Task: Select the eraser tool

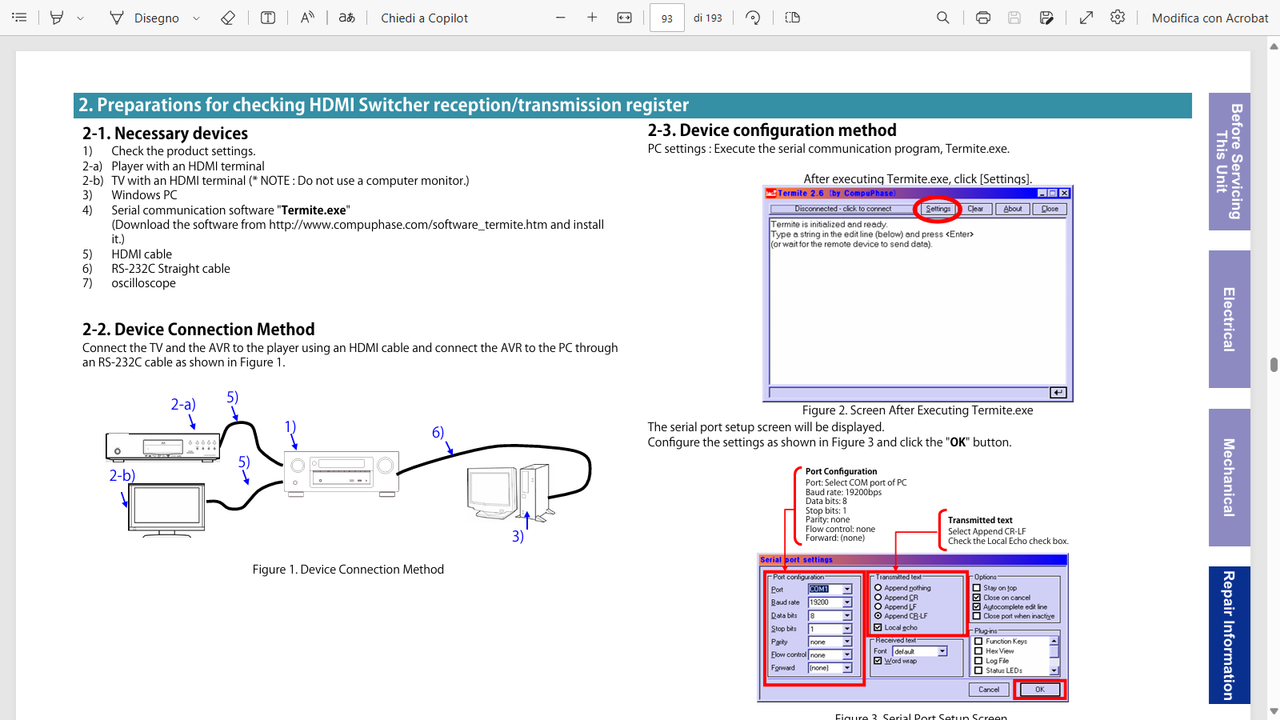Action: (x=227, y=18)
